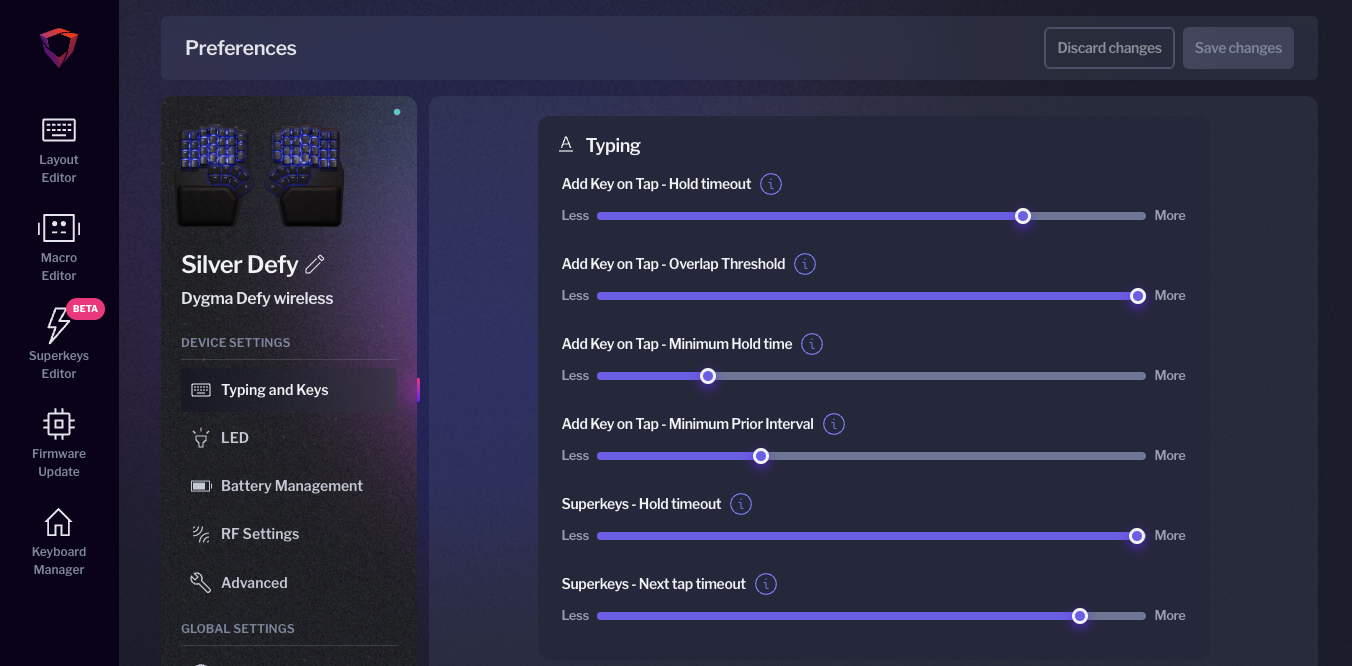Click the Dygma logo icon
This screenshot has width=1352, height=666.
point(59,47)
